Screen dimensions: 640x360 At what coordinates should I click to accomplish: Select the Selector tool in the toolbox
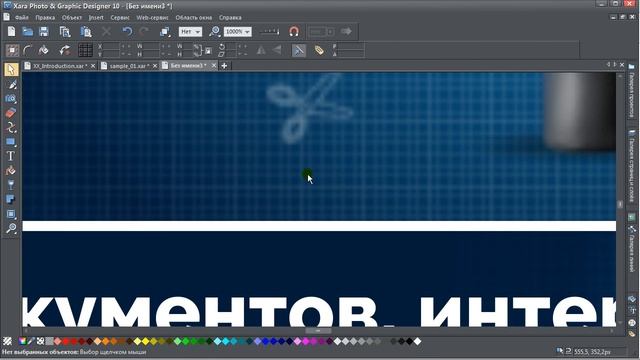pos(11,69)
